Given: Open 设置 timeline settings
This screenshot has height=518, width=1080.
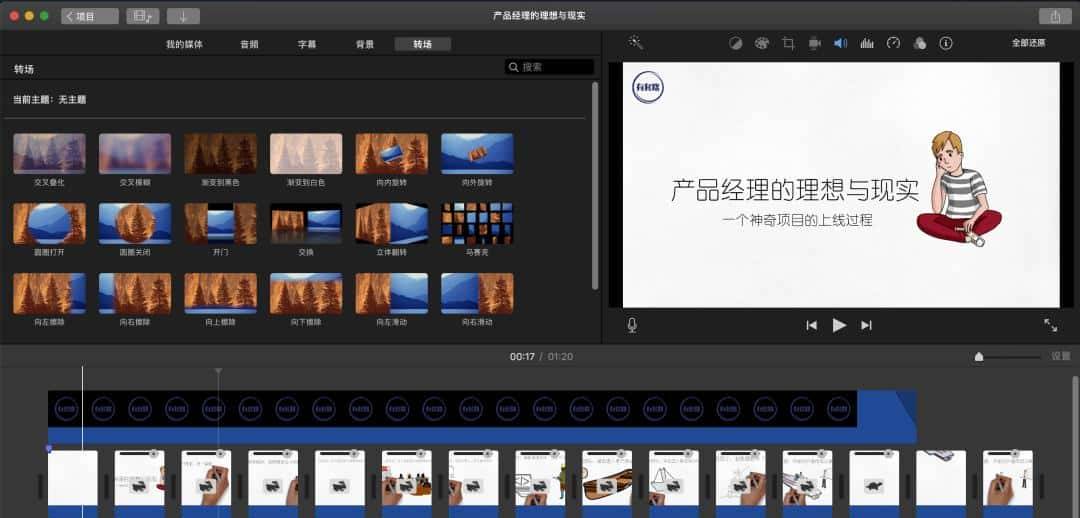Looking at the screenshot, I should coord(1061,356).
